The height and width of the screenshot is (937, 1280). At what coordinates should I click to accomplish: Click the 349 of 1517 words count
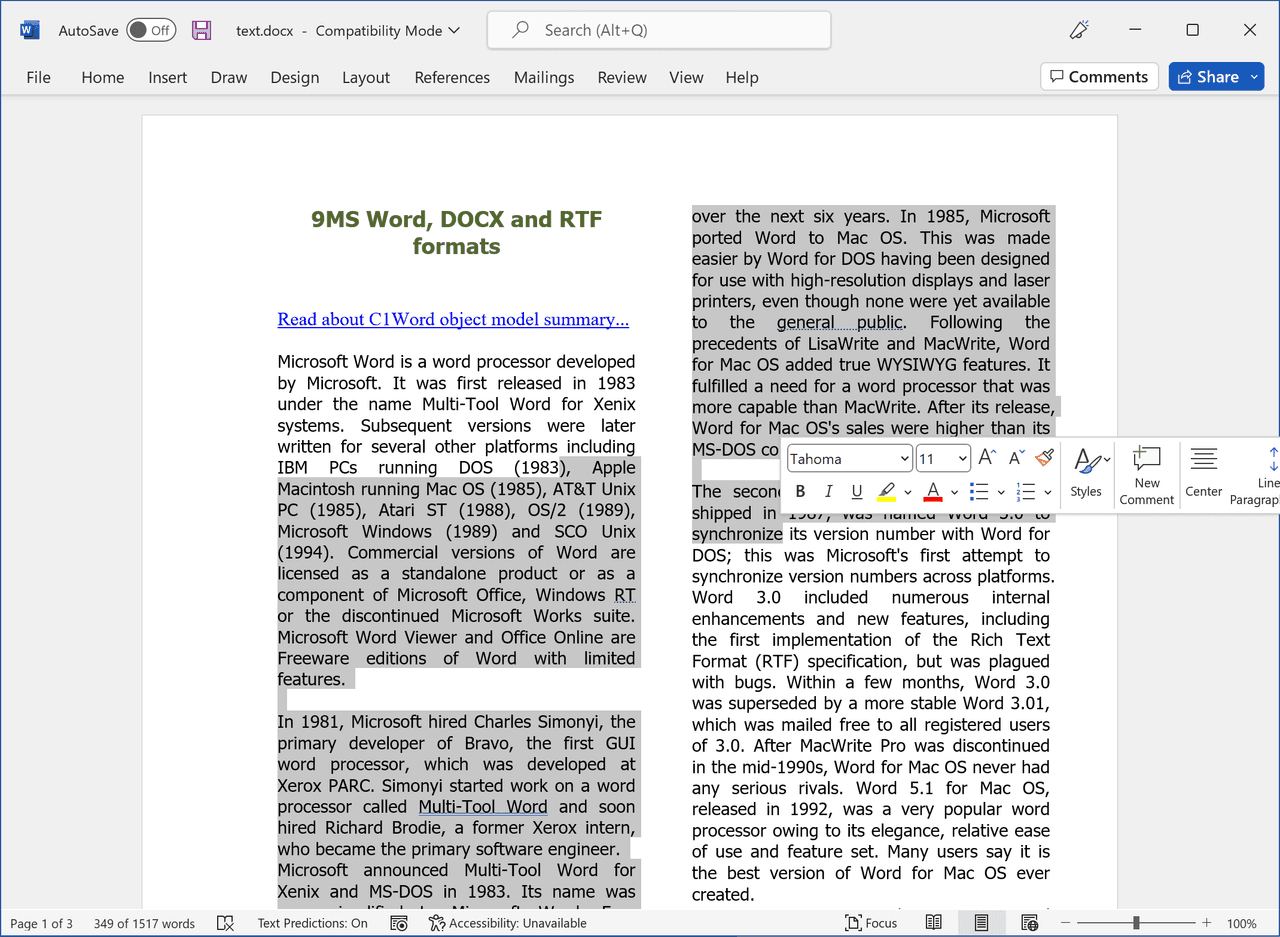pos(144,923)
